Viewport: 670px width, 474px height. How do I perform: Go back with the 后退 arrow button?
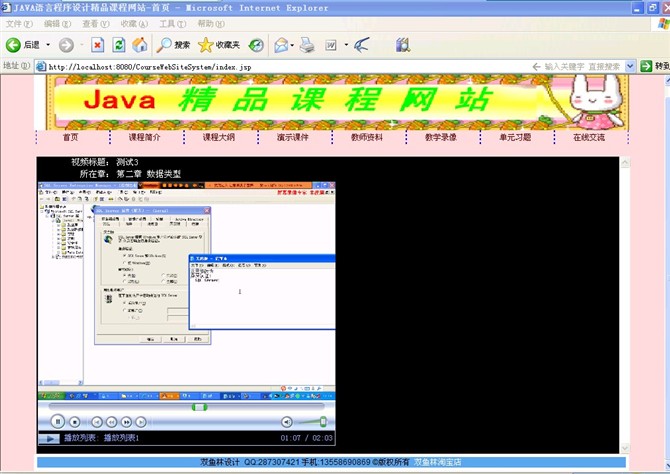(x=22, y=44)
